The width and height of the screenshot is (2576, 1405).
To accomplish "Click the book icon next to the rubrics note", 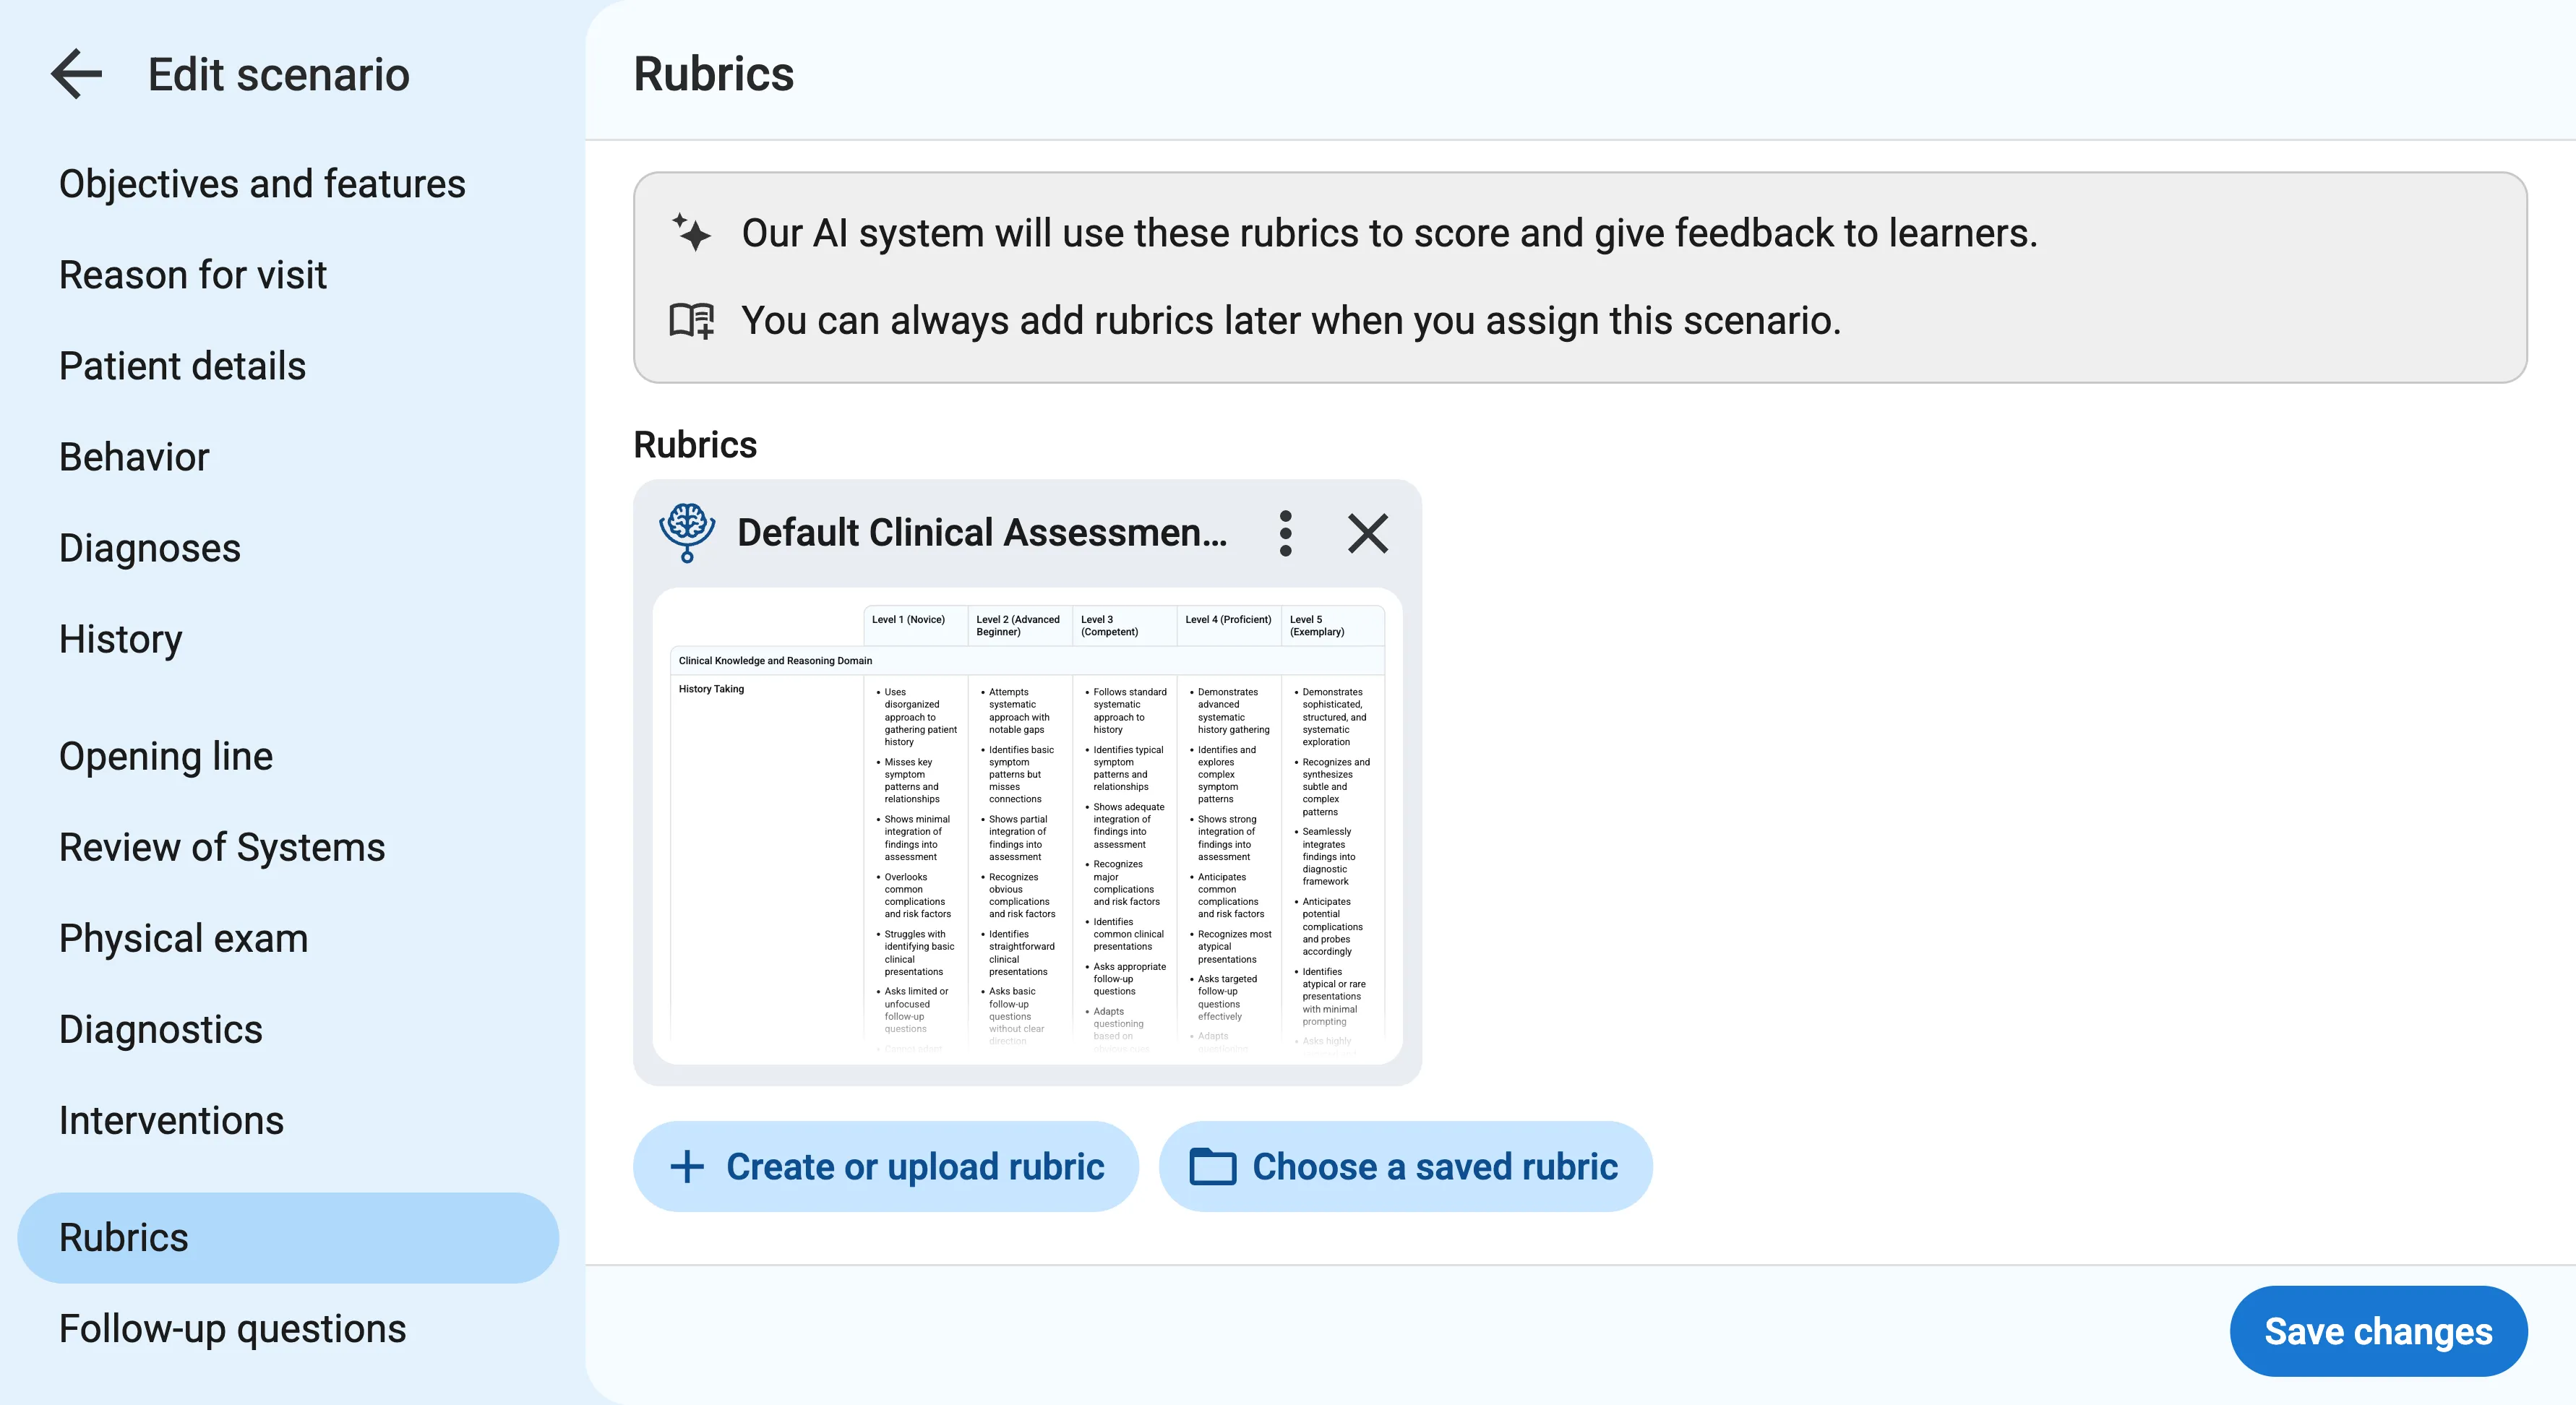I will [692, 321].
